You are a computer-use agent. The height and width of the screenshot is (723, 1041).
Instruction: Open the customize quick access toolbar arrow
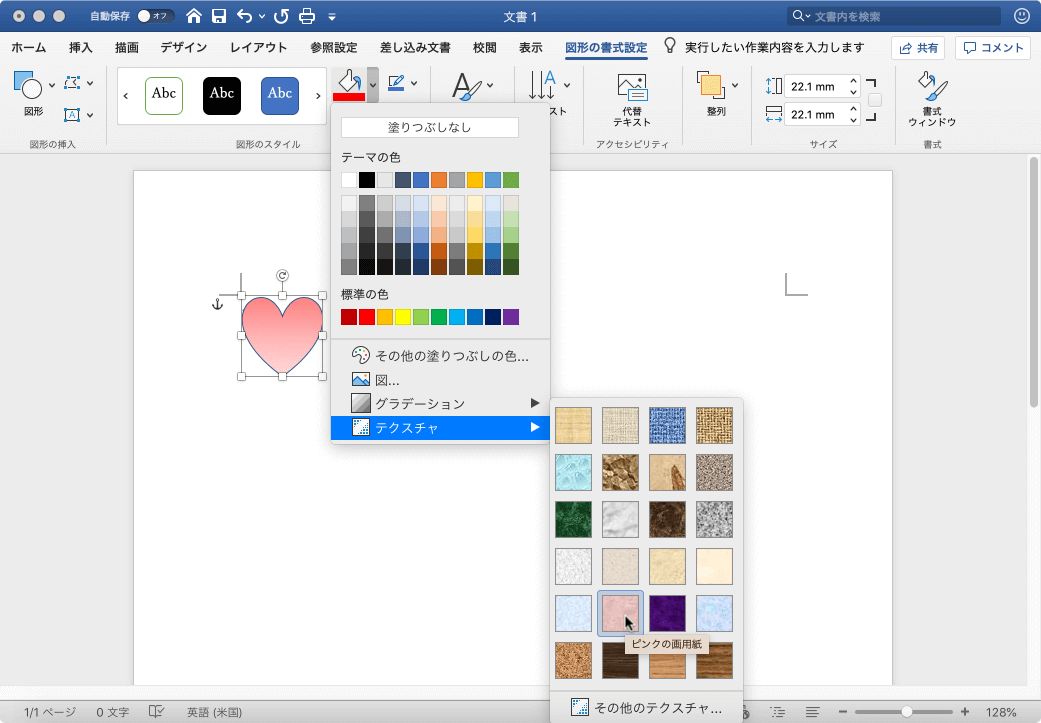pyautogui.click(x=332, y=17)
